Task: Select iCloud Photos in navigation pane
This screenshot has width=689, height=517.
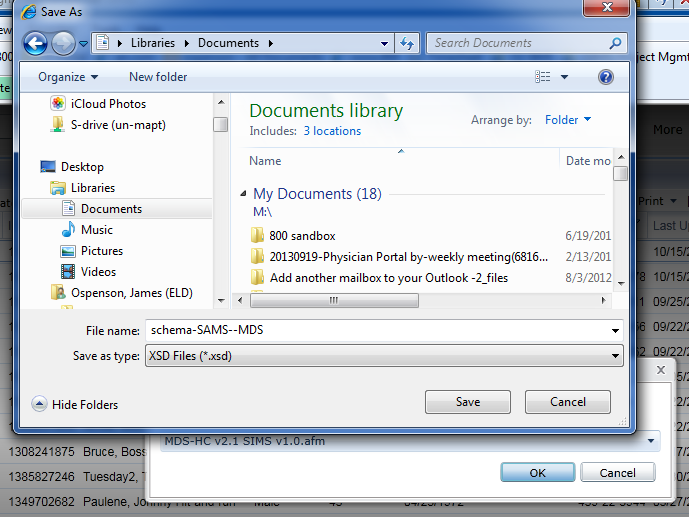Action: coord(108,104)
